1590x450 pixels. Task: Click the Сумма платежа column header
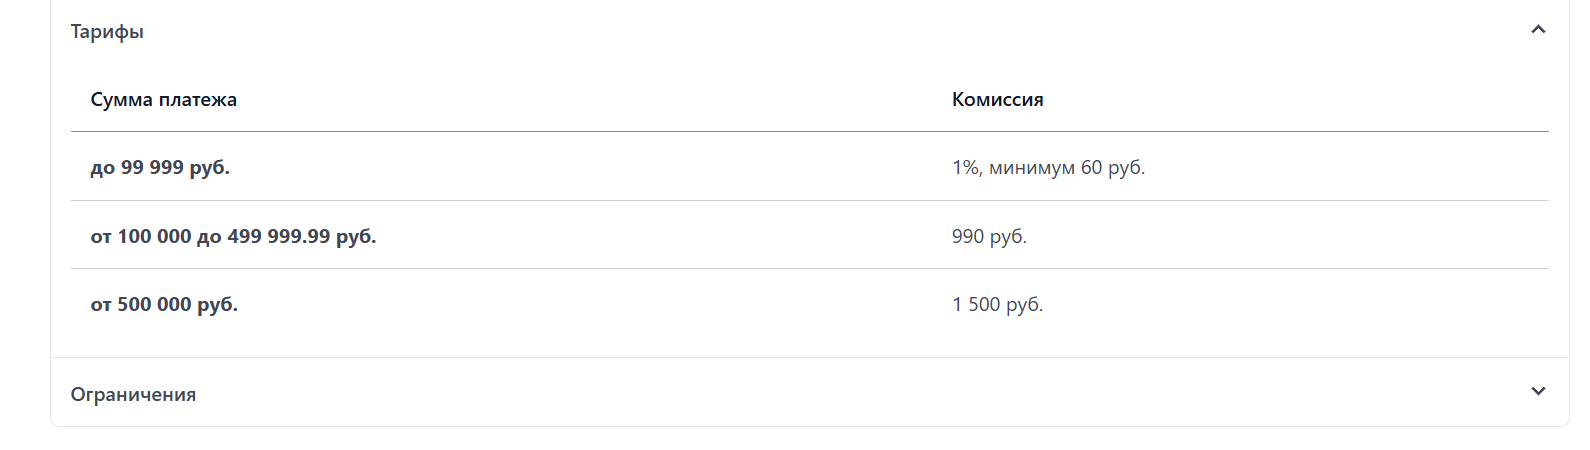(163, 100)
